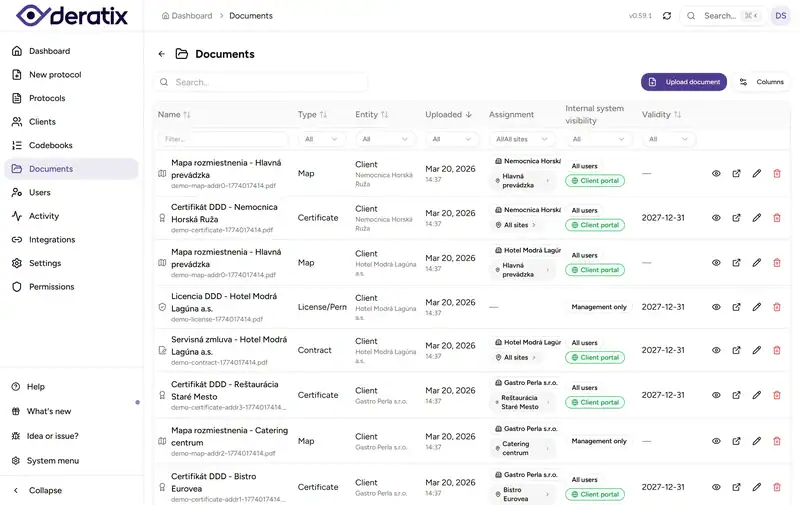Preview Certifikát DDD - Nemocnica Horská Ruža with eye icon
The height and width of the screenshot is (505, 800).
[x=716, y=218]
